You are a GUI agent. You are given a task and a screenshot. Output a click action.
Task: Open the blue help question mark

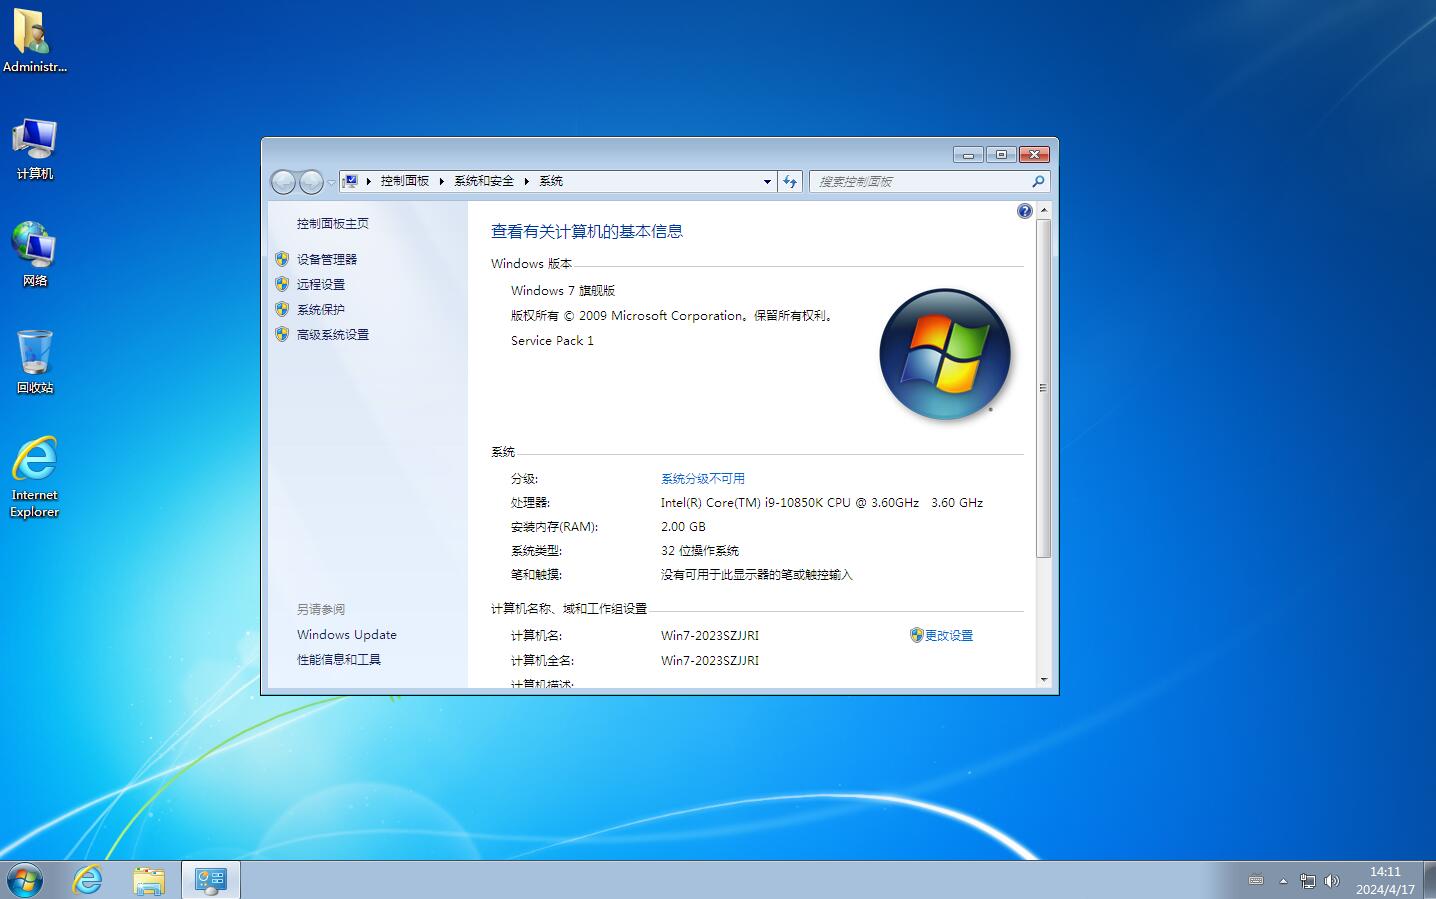1025,211
